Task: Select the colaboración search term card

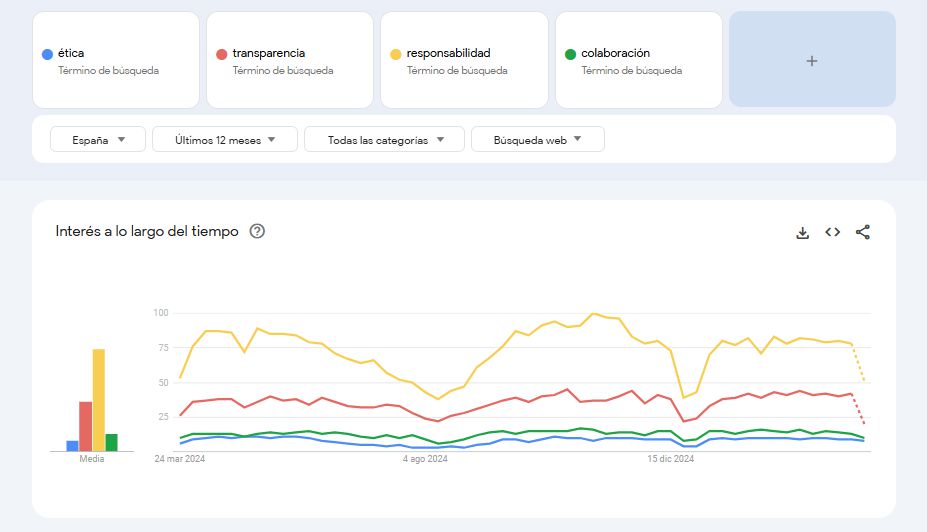Action: click(x=638, y=60)
